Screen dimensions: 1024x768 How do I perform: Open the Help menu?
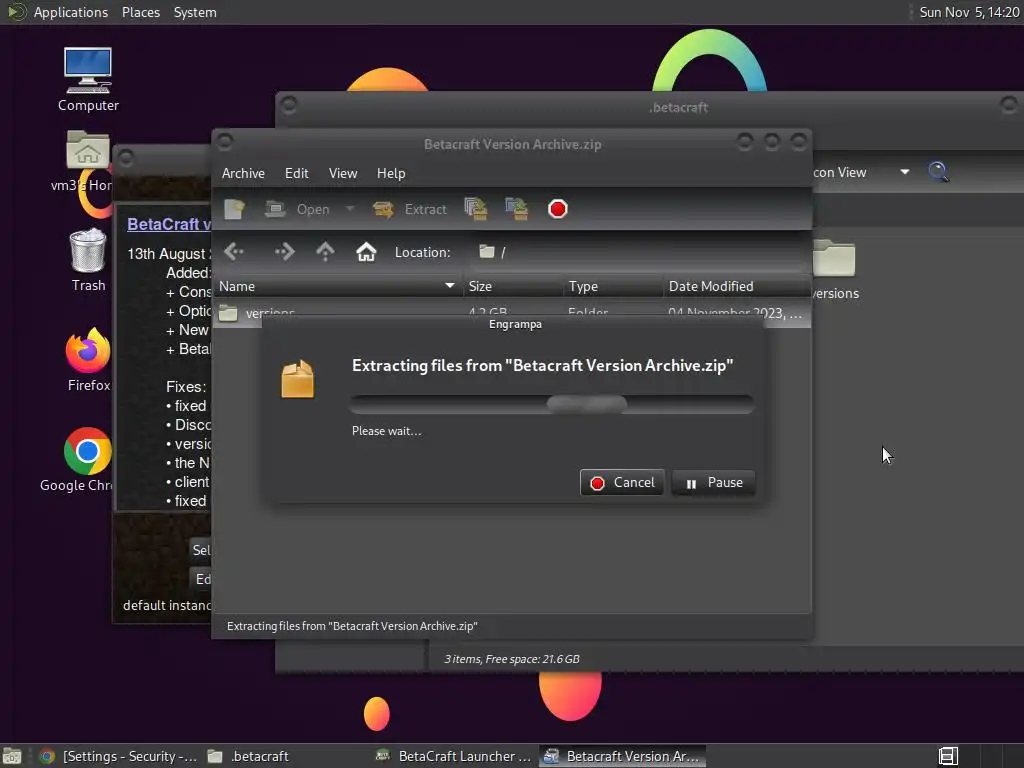[x=391, y=173]
